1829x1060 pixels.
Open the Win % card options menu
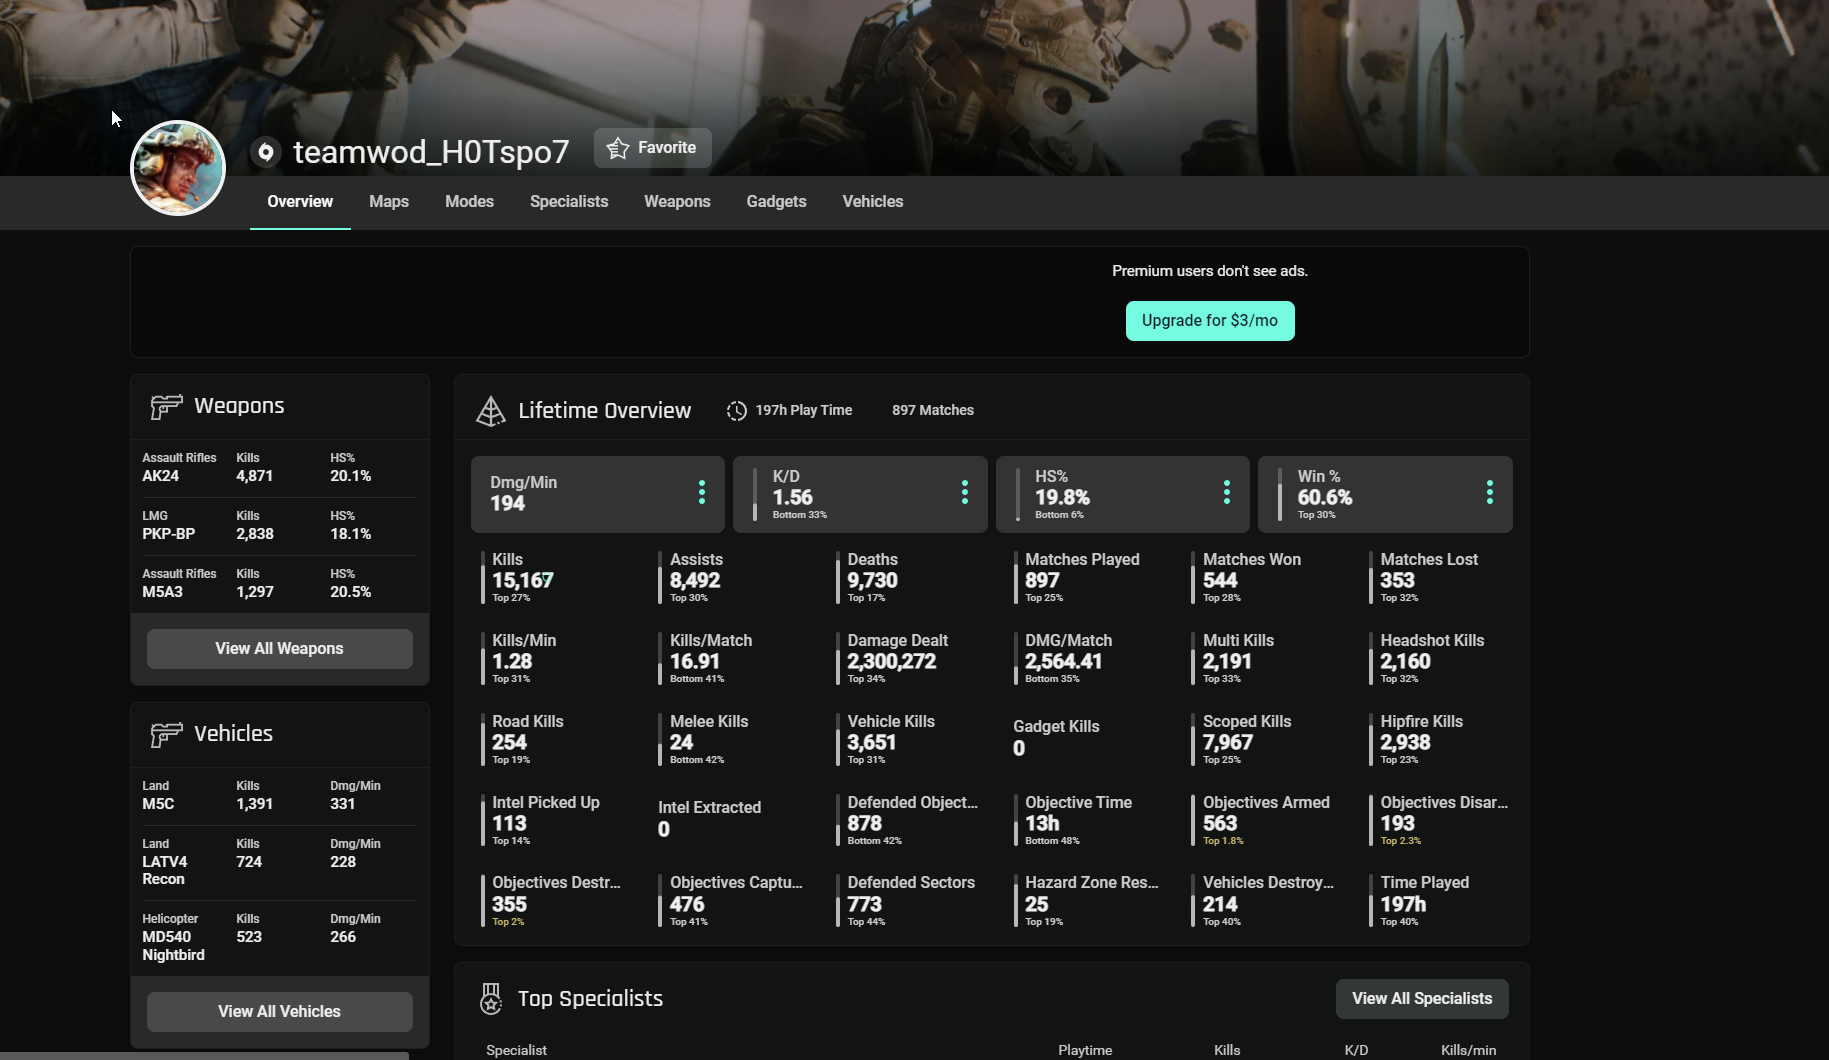pos(1489,492)
